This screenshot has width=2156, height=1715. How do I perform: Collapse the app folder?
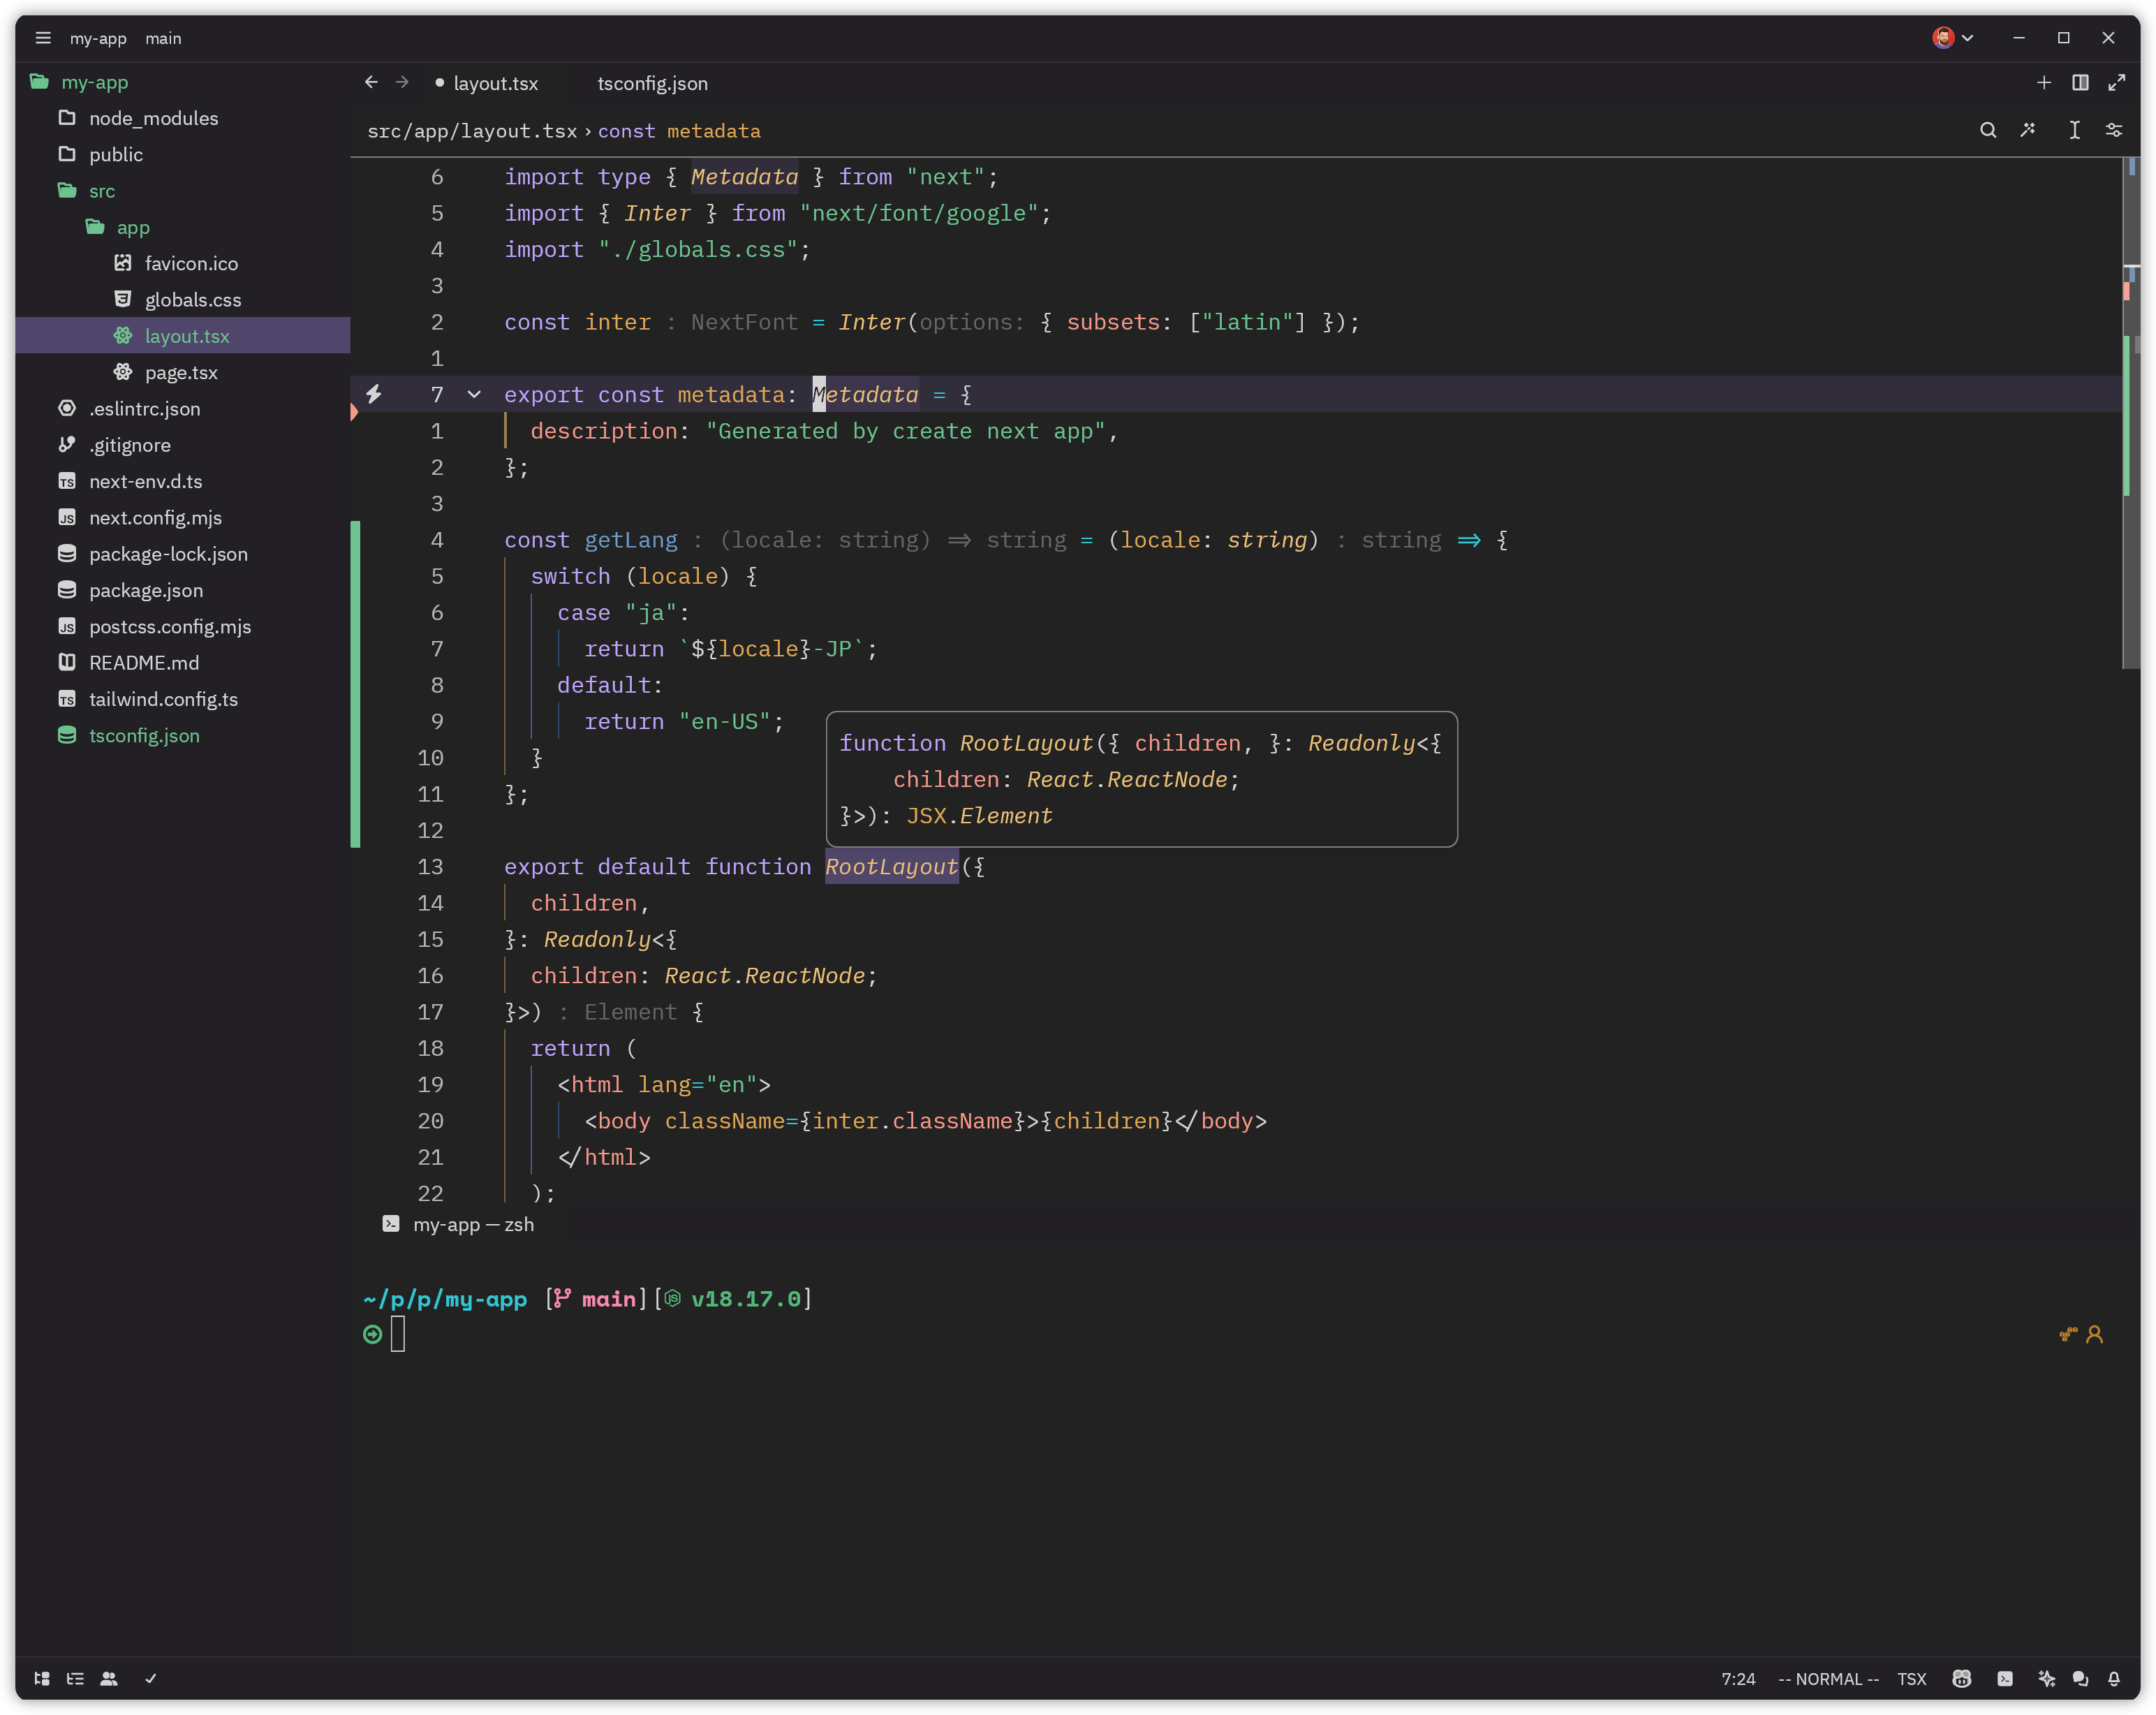coord(117,227)
